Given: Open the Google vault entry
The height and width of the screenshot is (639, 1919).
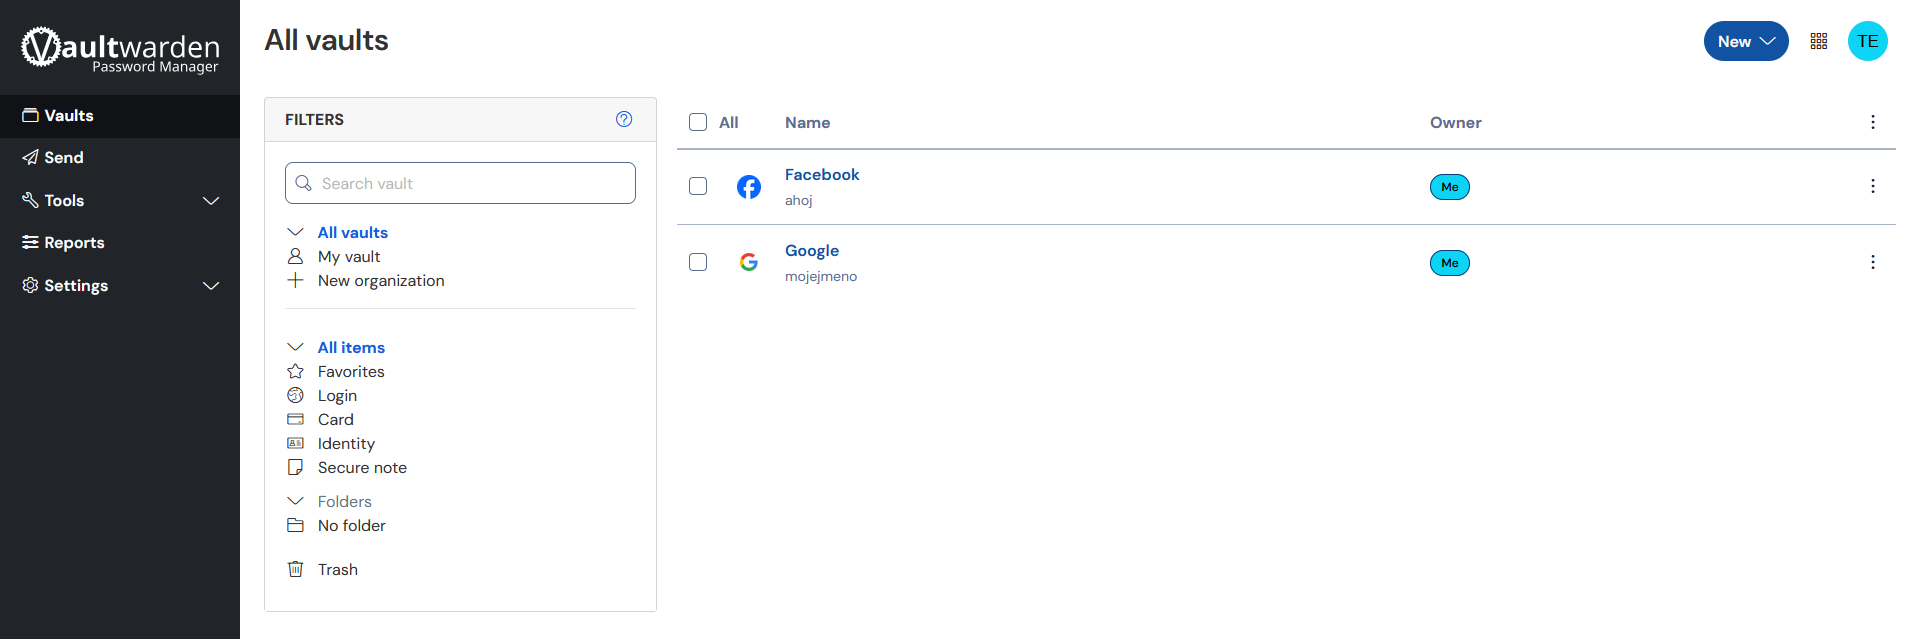Looking at the screenshot, I should [x=811, y=250].
